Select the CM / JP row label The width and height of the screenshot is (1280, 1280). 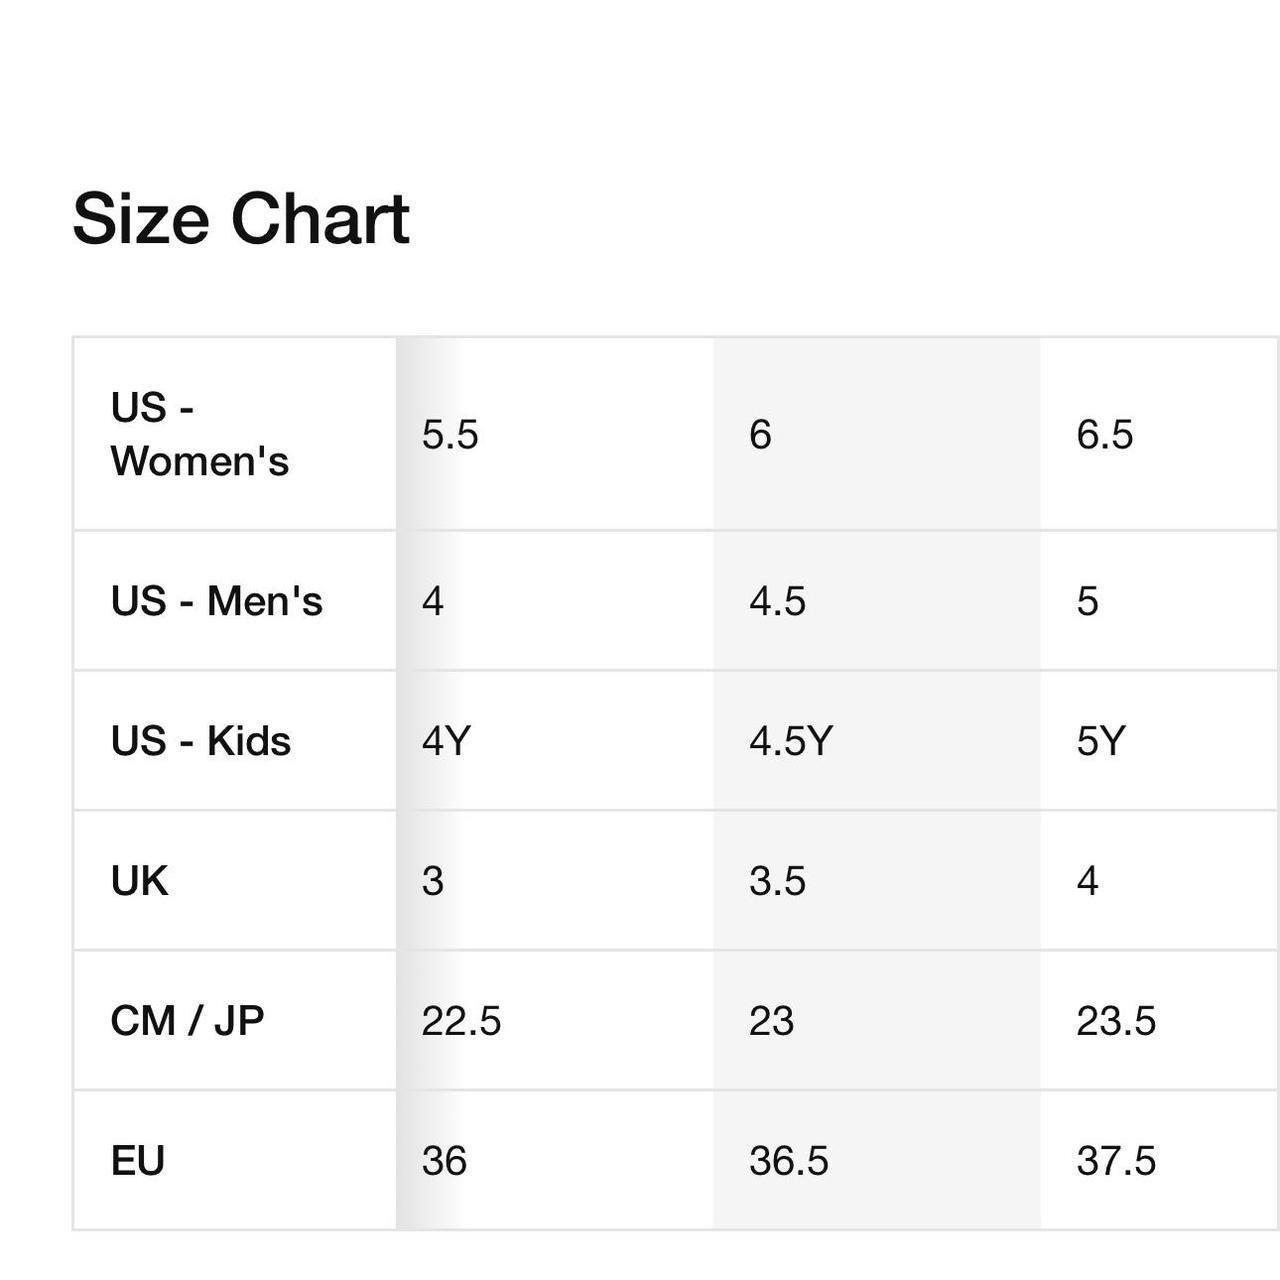(x=187, y=1021)
